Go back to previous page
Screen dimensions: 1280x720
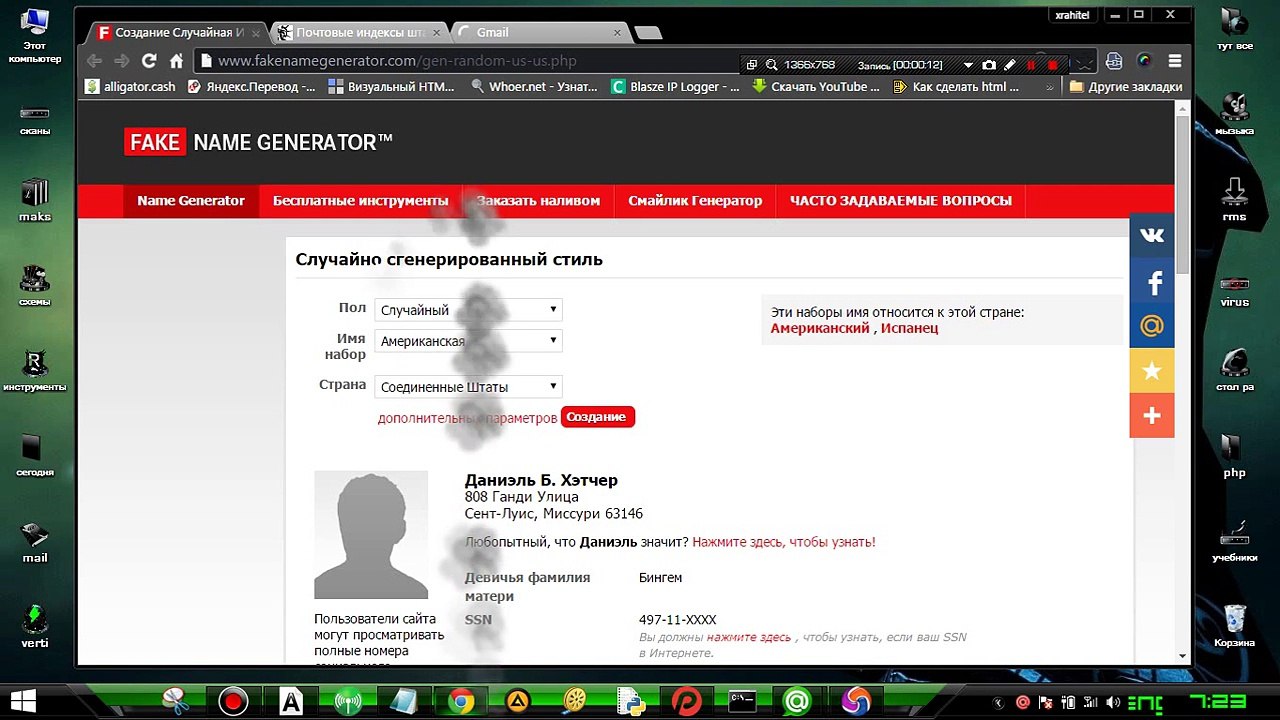coord(94,61)
